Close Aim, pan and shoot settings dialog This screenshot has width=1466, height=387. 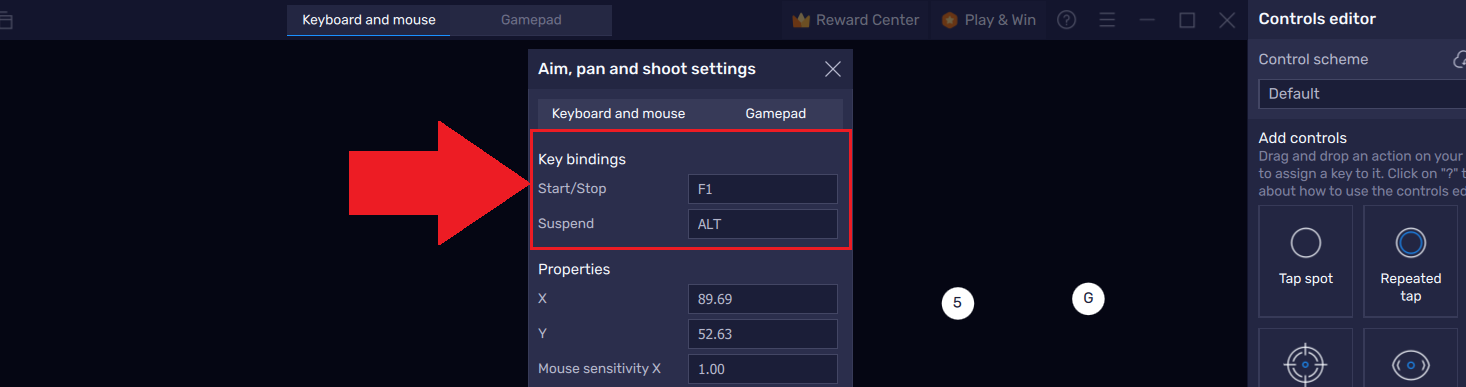(833, 69)
